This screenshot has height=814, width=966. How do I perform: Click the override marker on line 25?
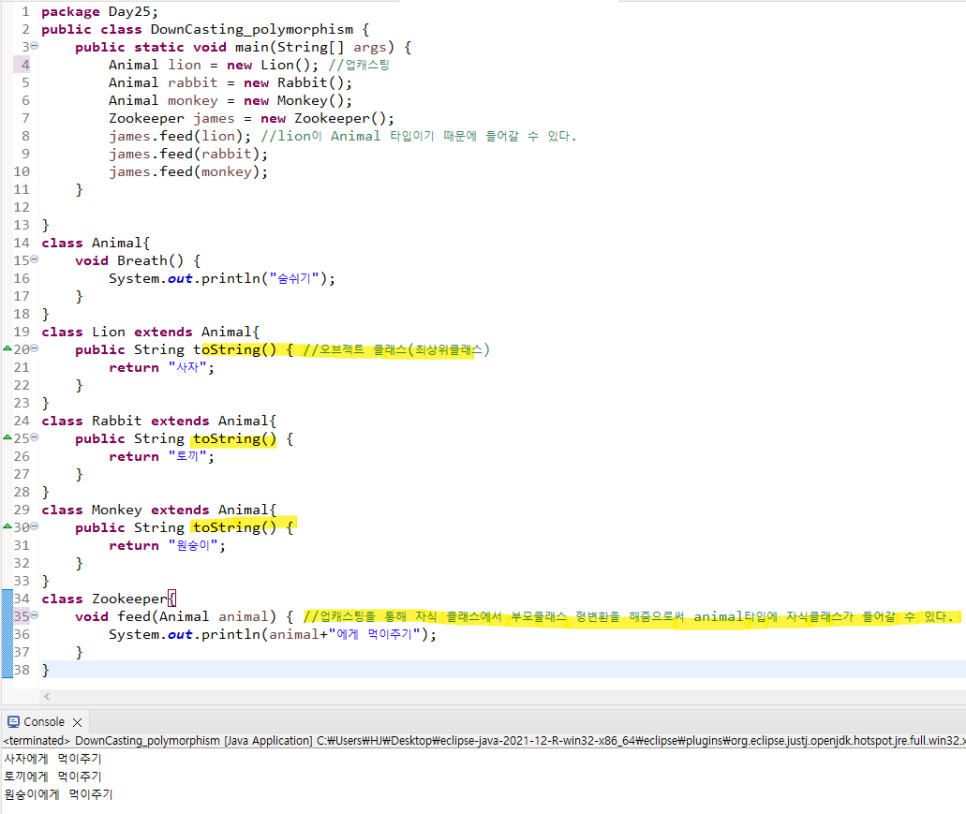tap(7, 437)
